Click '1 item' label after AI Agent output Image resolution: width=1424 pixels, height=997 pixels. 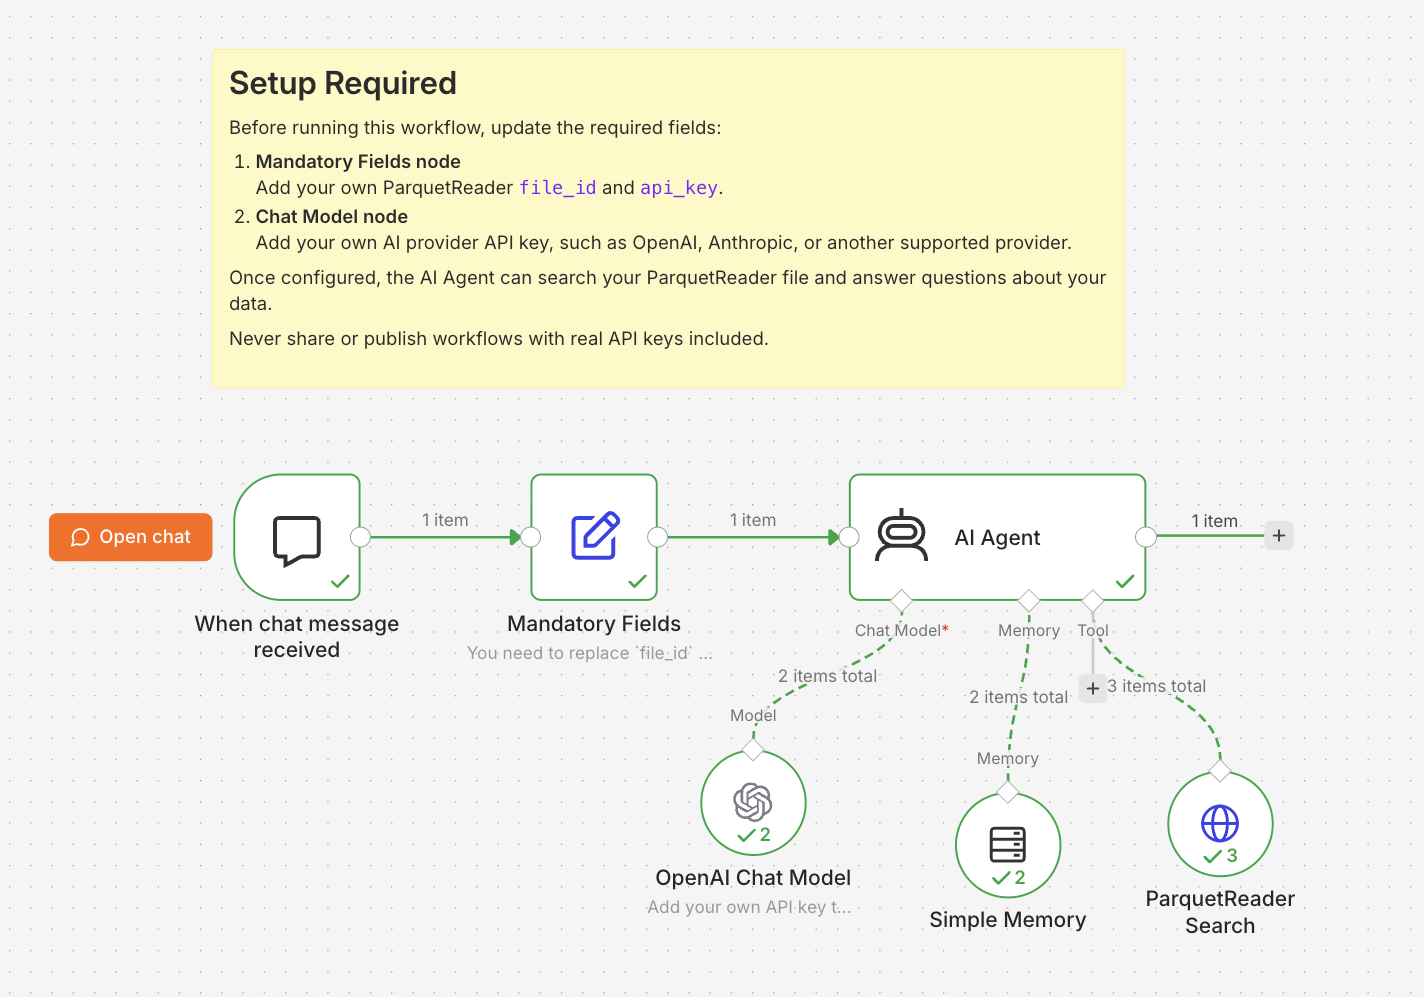tap(1215, 521)
